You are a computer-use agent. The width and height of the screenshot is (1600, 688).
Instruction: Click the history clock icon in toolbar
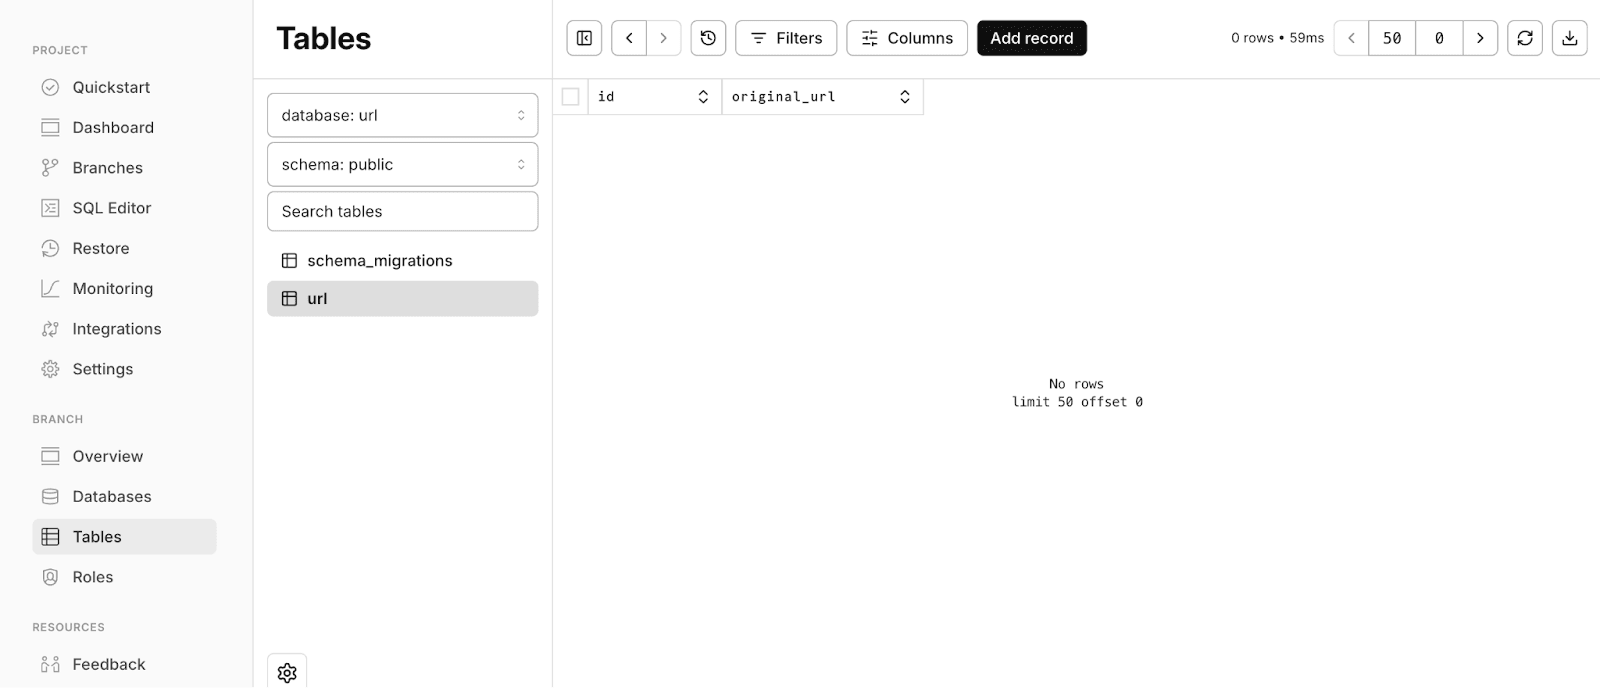pos(708,38)
